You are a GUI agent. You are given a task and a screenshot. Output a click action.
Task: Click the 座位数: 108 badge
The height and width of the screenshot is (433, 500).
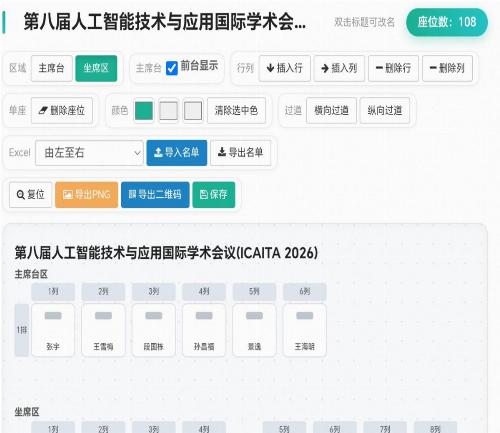[447, 22]
